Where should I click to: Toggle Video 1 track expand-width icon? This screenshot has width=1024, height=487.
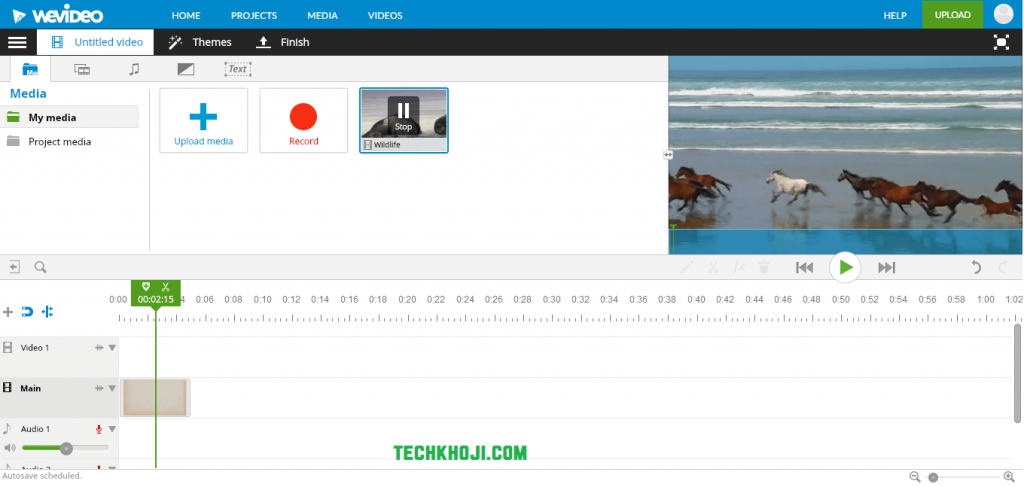click(x=99, y=348)
